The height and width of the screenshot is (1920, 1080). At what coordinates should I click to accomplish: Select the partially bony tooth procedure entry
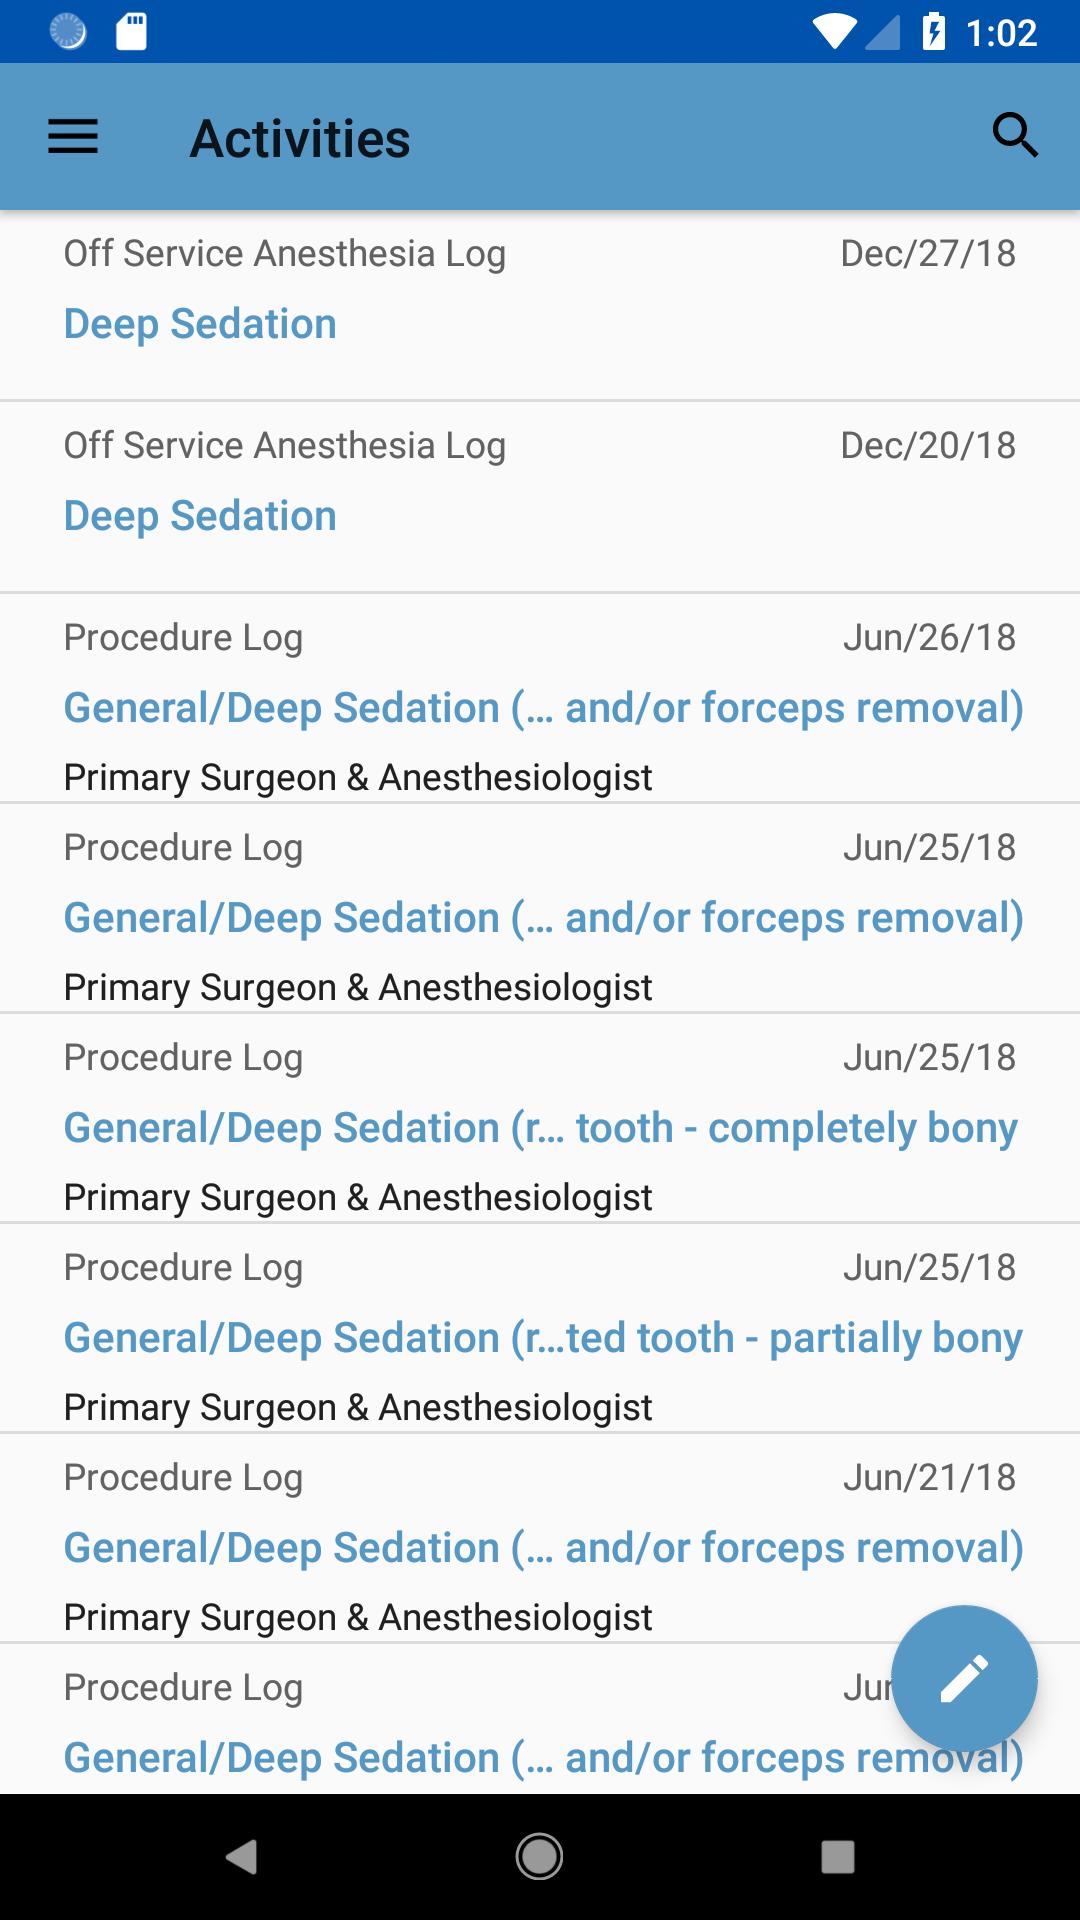[540, 1328]
